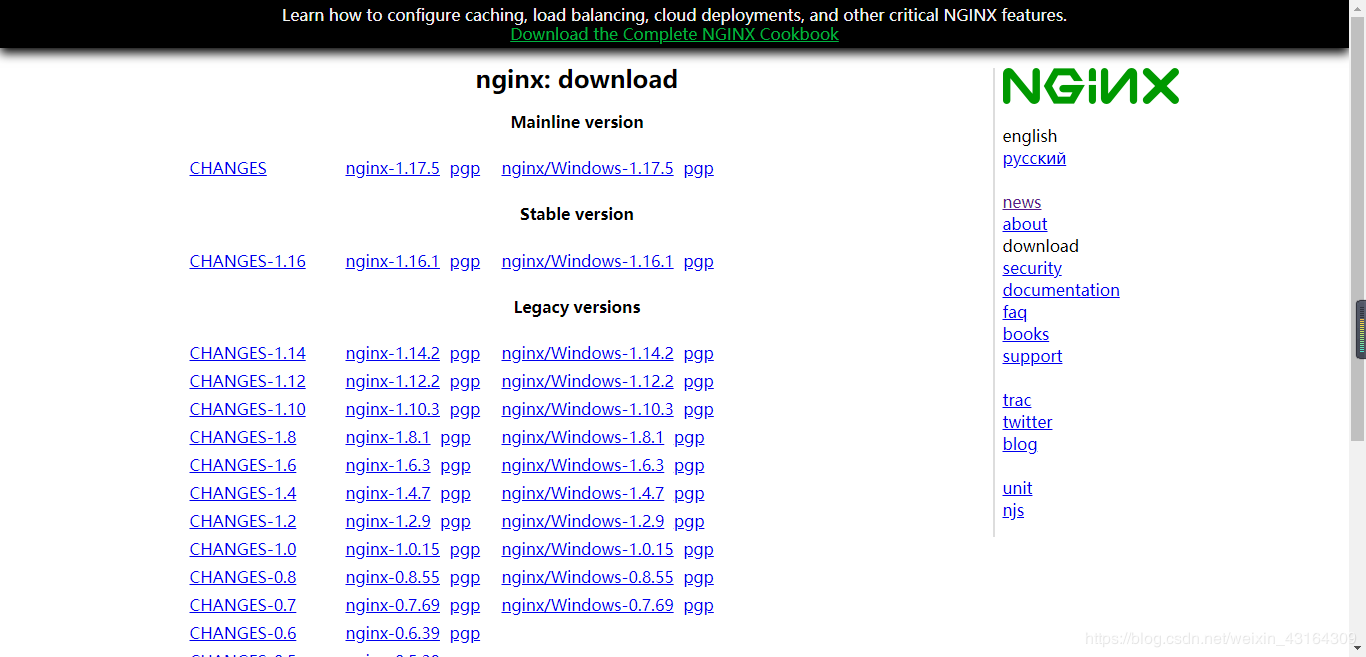The height and width of the screenshot is (657, 1366).
Task: Open the support page
Action: pos(1032,356)
